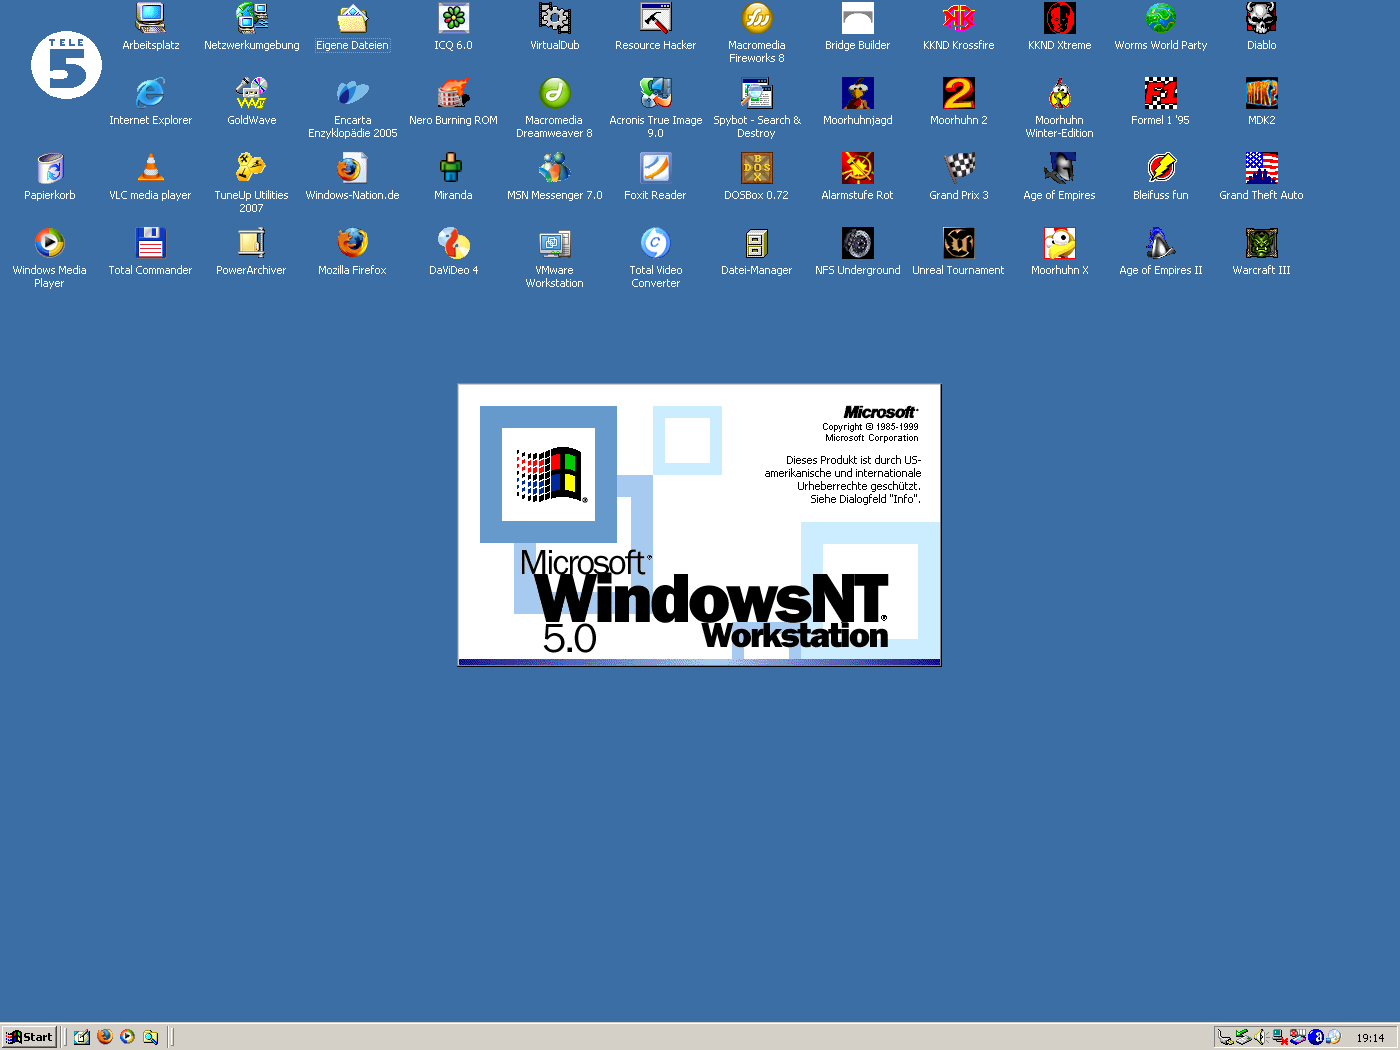Screen dimensions: 1400x1050
Task: Open the Start menu button
Action: (29, 1037)
